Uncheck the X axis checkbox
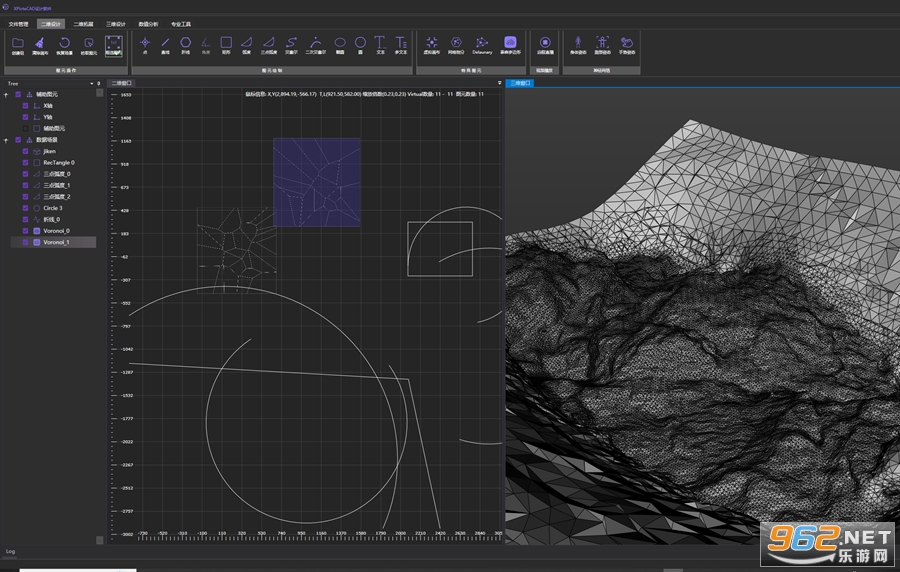This screenshot has width=900, height=572. (x=25, y=106)
